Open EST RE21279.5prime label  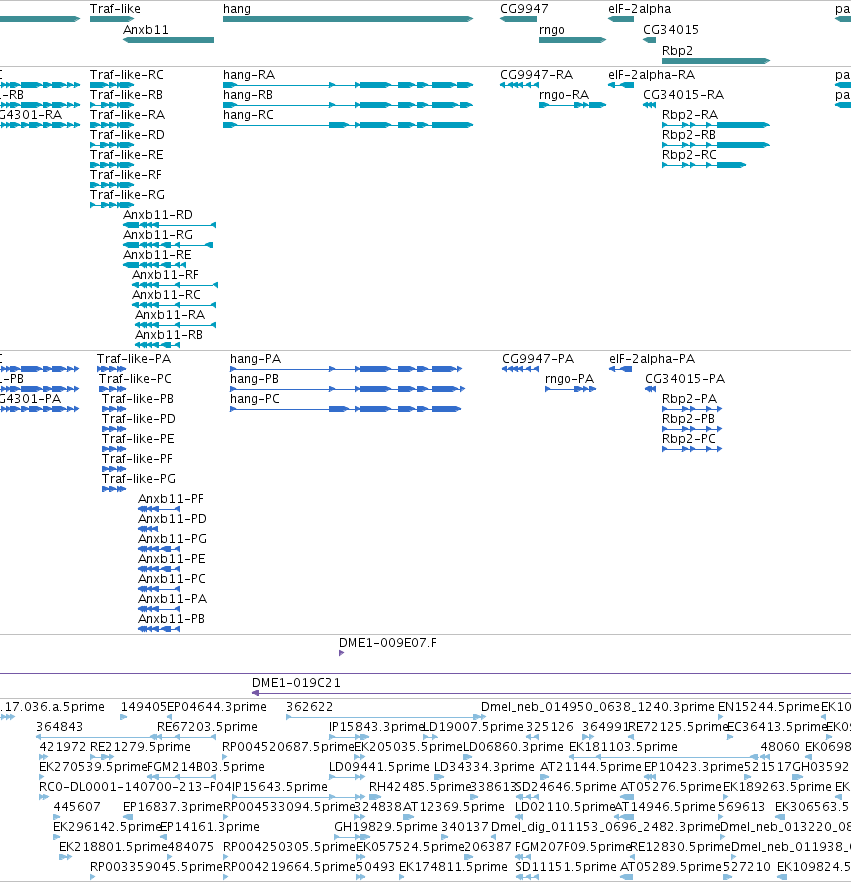pos(141,747)
